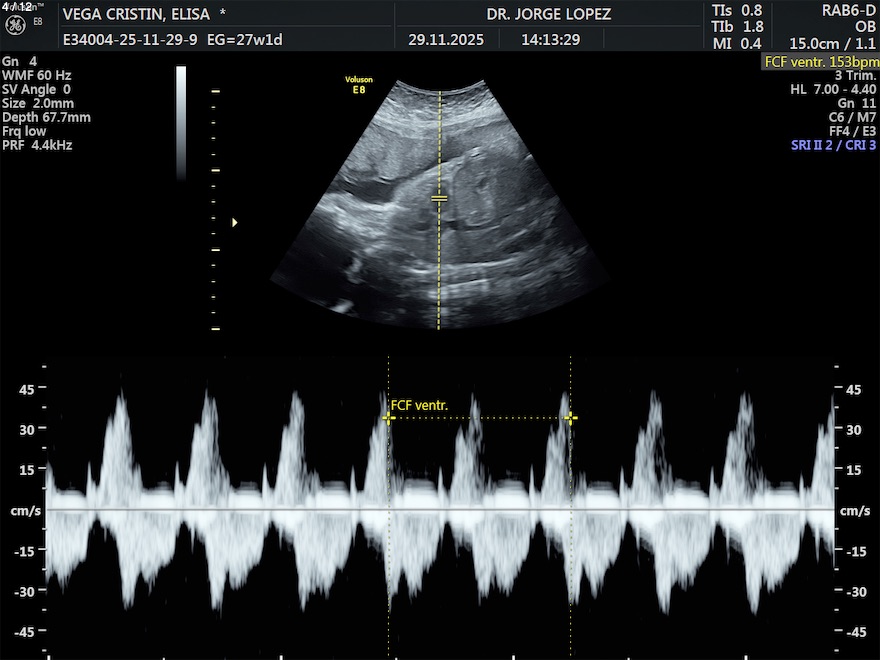Click the Depth 67.7mm parameter

tap(46, 117)
